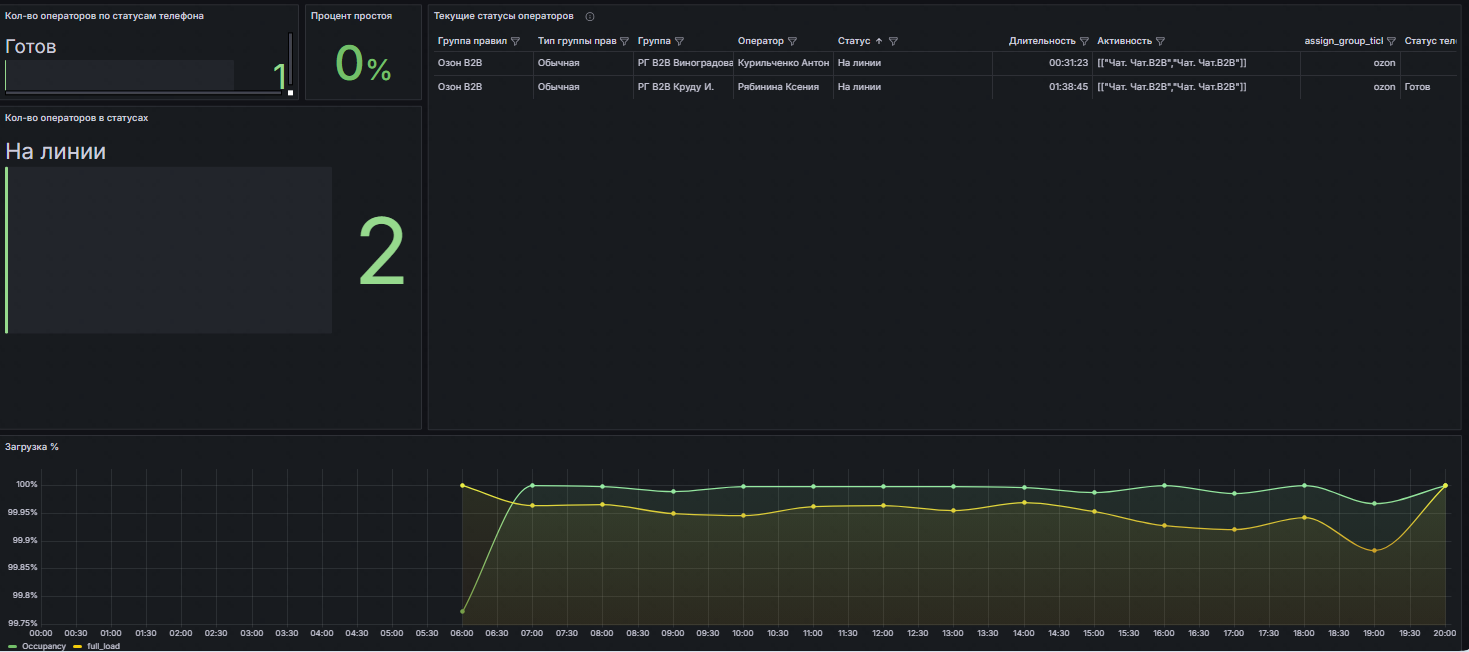The width and height of the screenshot is (1469, 652).
Task: Filter the Группа column
Action: [680, 41]
